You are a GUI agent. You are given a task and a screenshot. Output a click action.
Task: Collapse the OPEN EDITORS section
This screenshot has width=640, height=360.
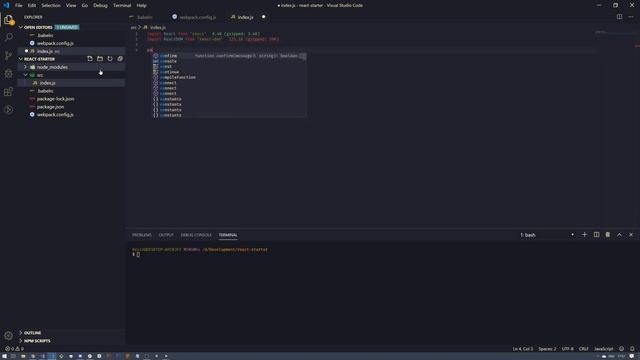(x=21, y=27)
